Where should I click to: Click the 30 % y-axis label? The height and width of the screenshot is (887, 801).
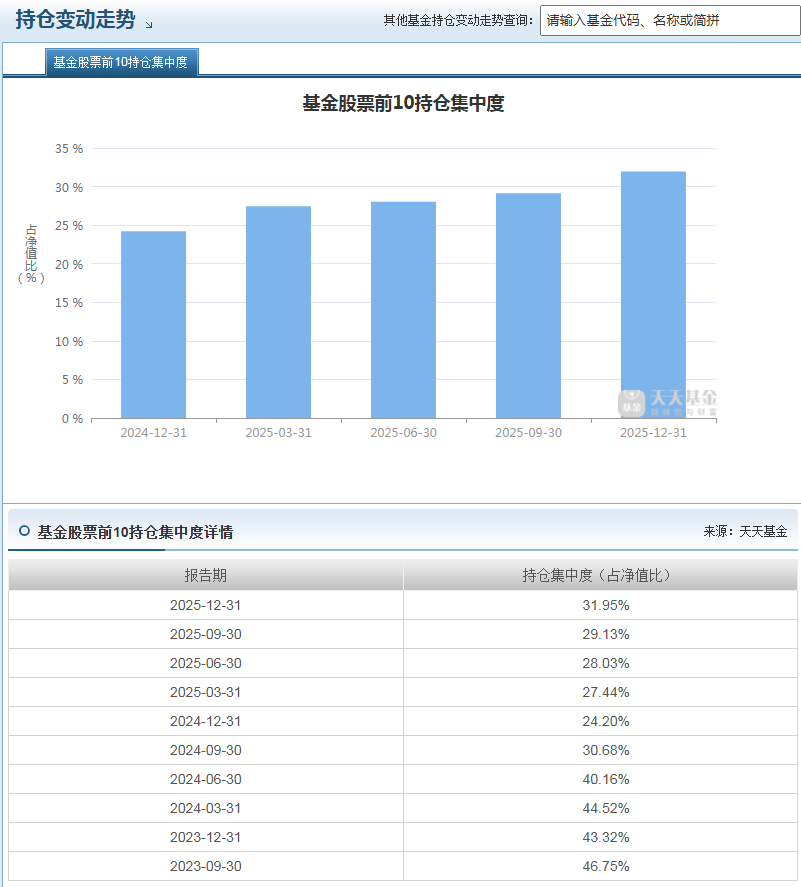(69, 187)
